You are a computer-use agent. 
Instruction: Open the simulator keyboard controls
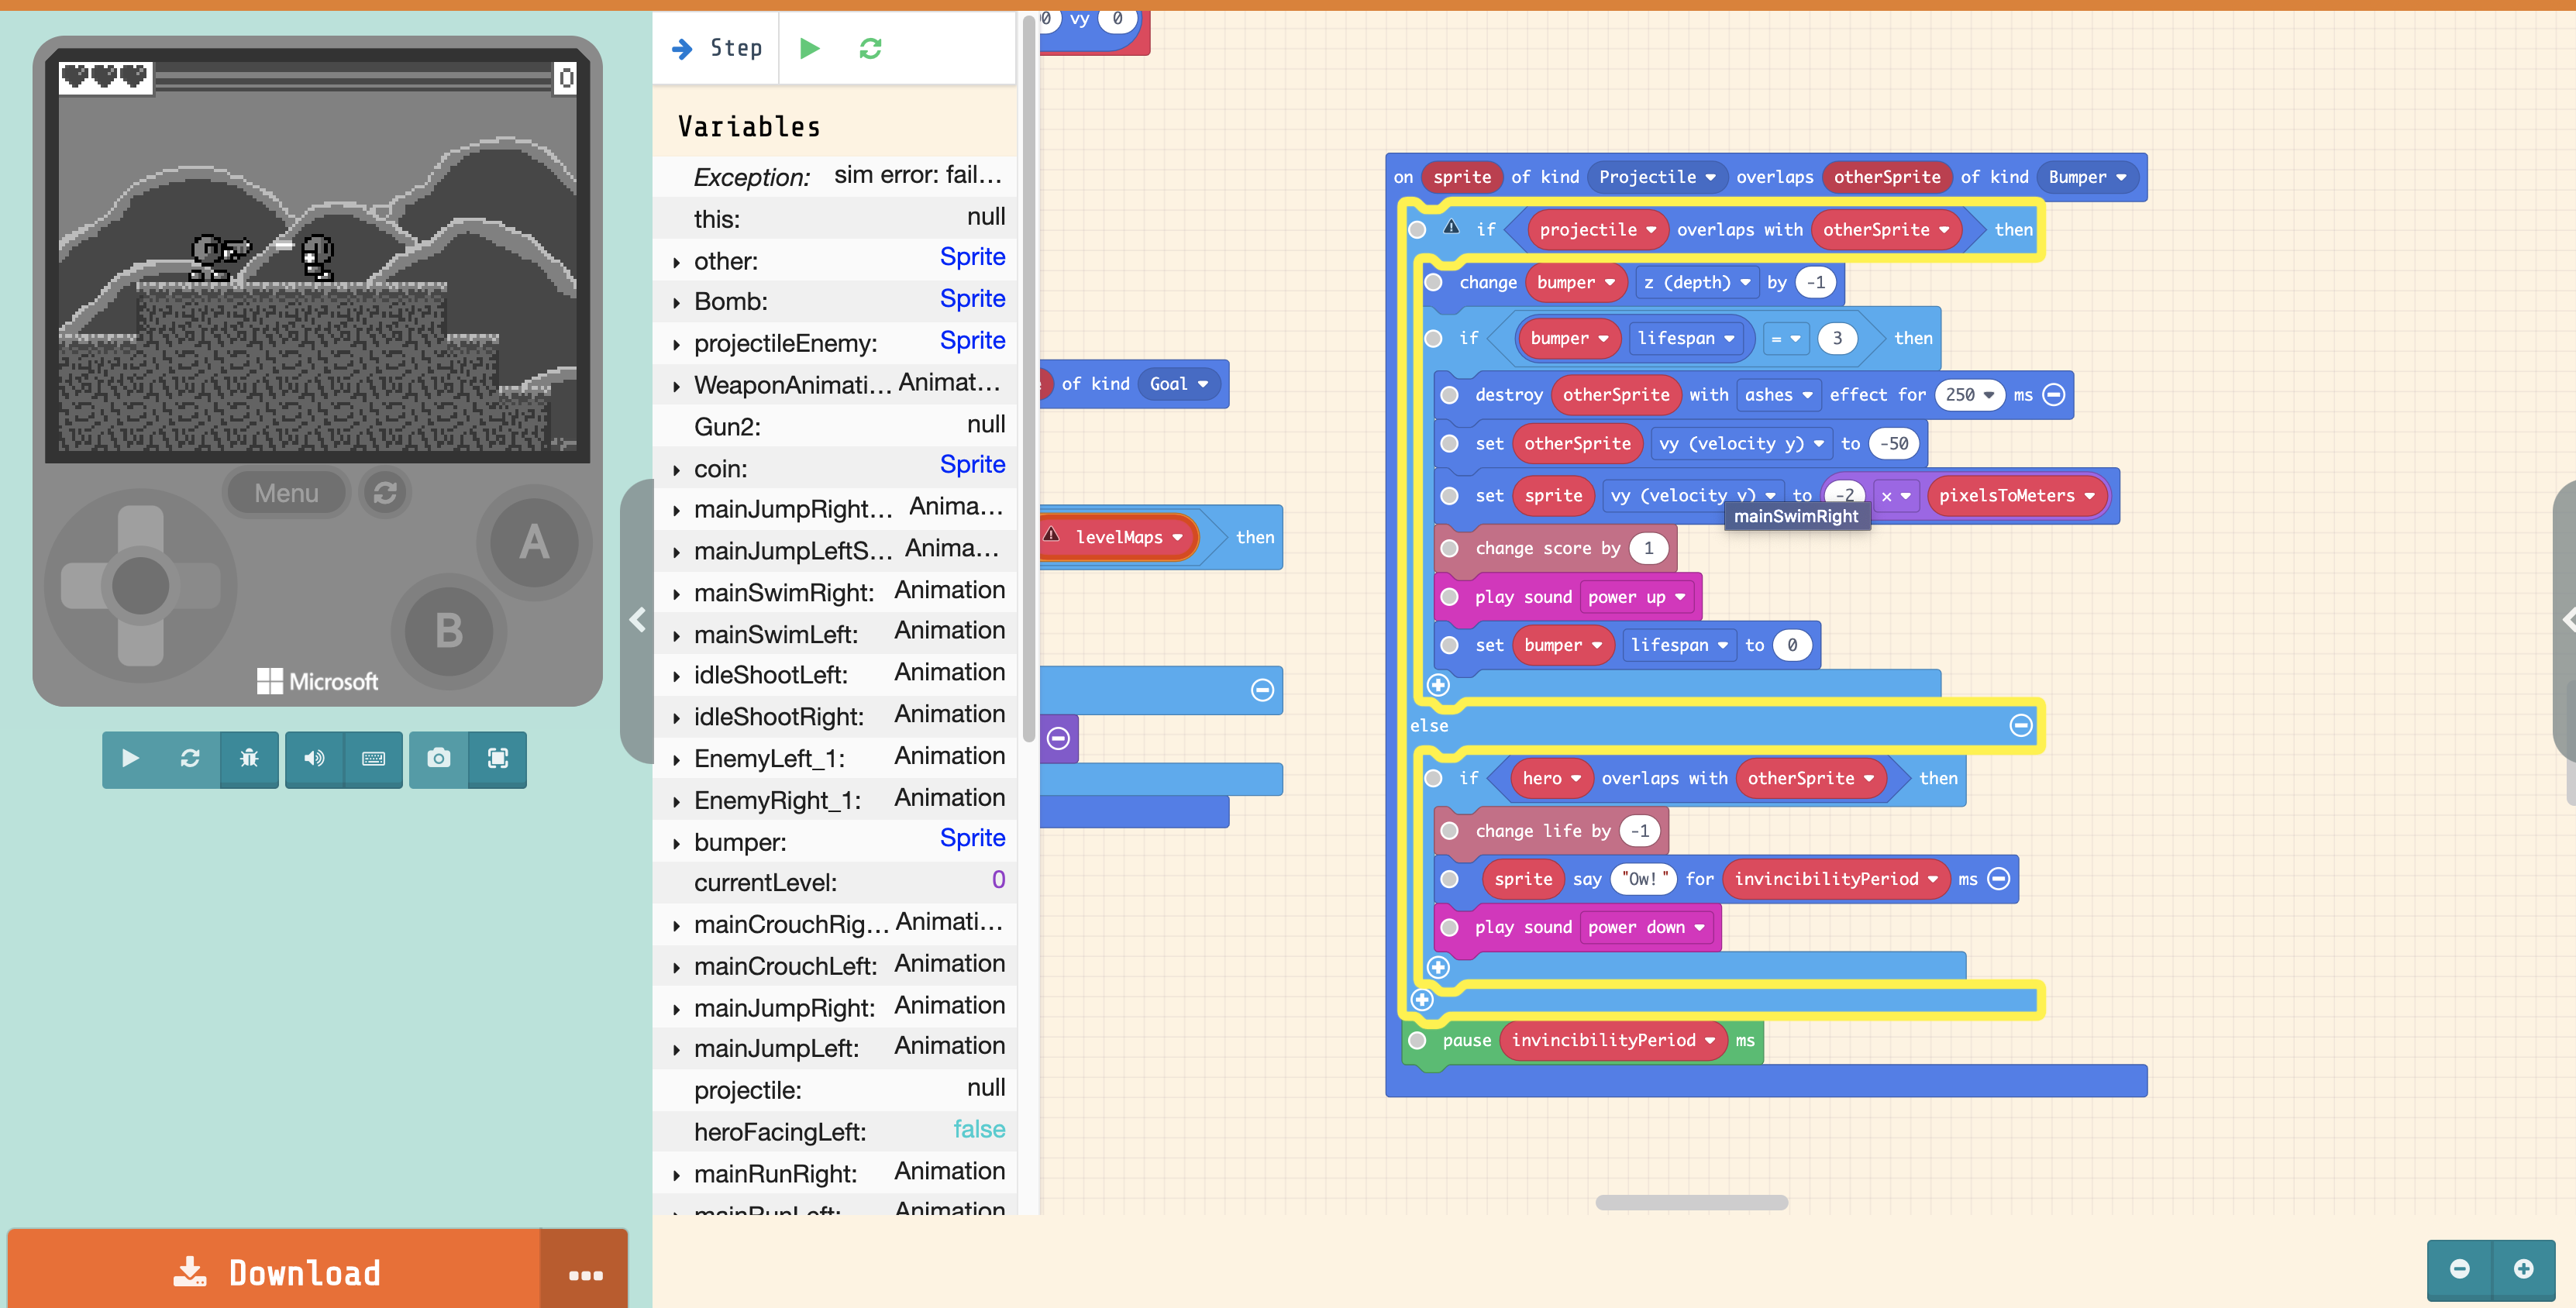click(373, 759)
